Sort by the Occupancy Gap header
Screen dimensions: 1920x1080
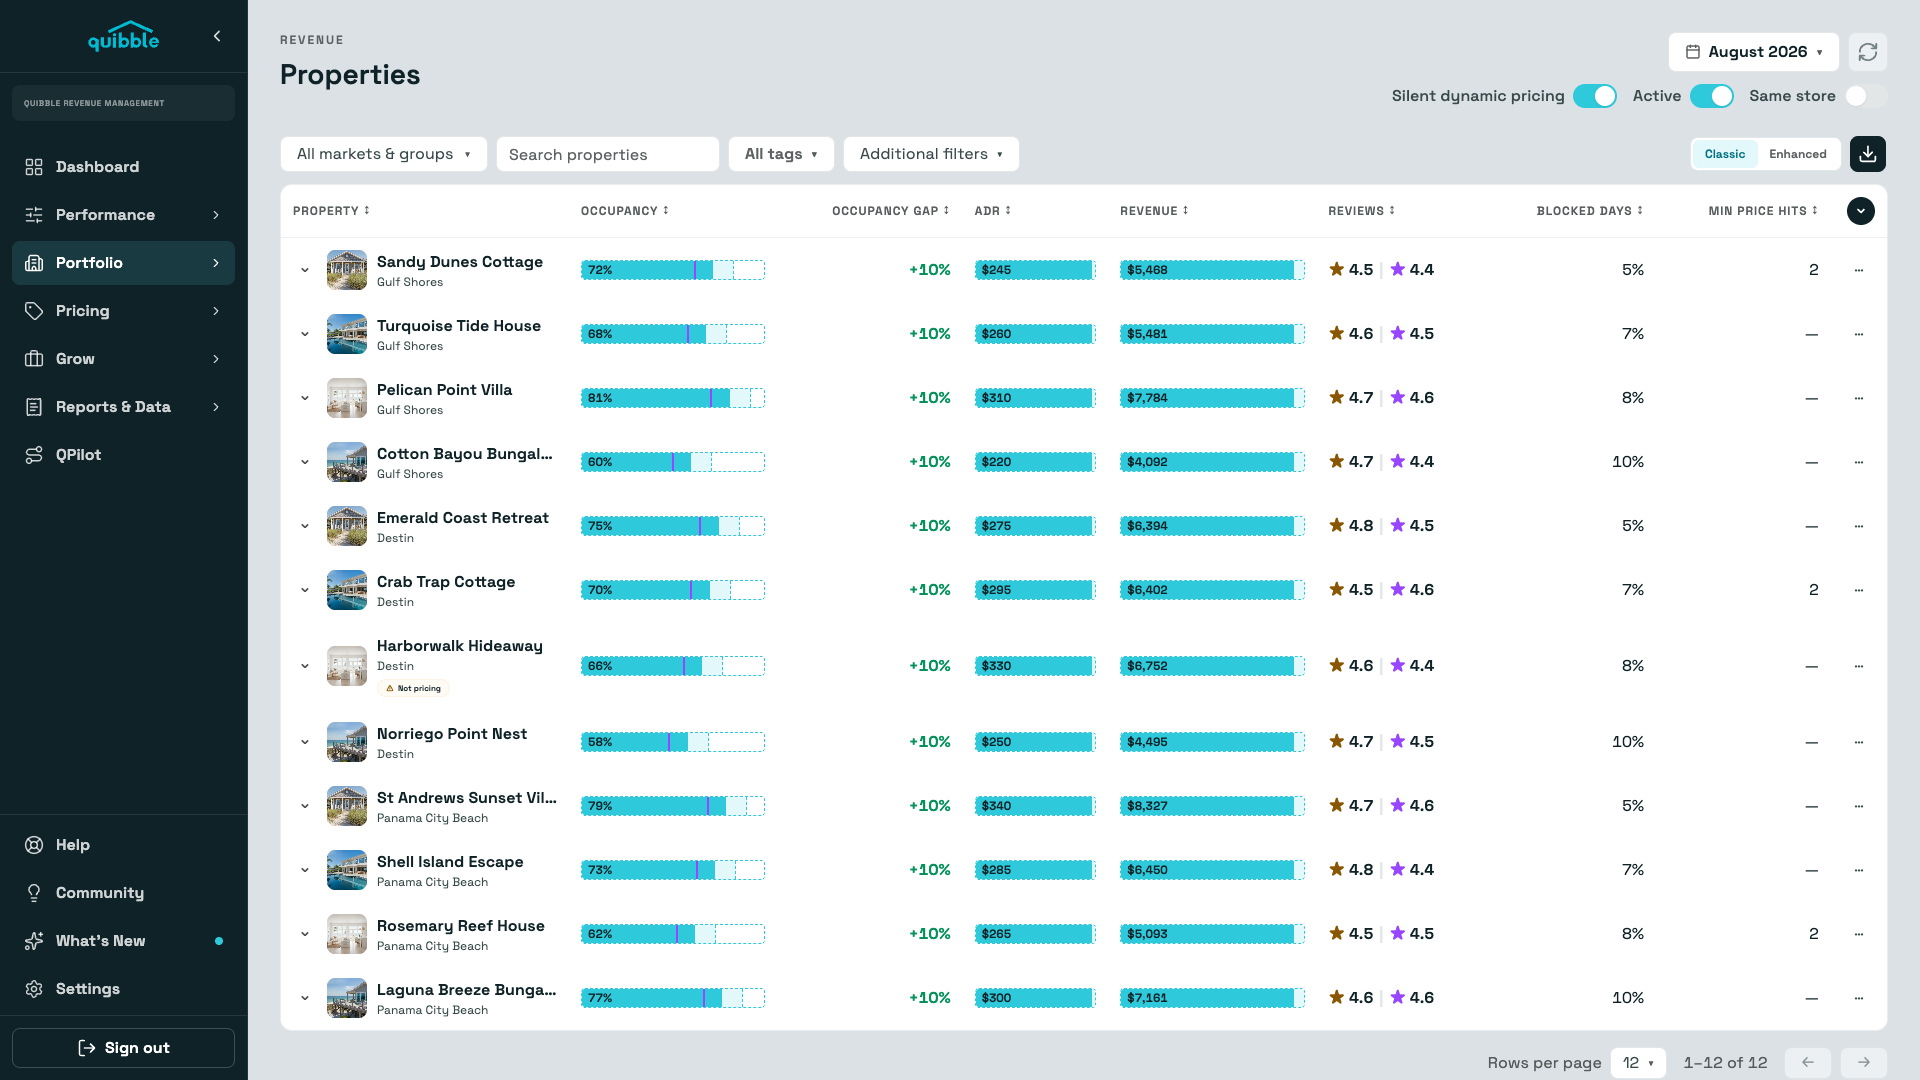[x=891, y=211]
